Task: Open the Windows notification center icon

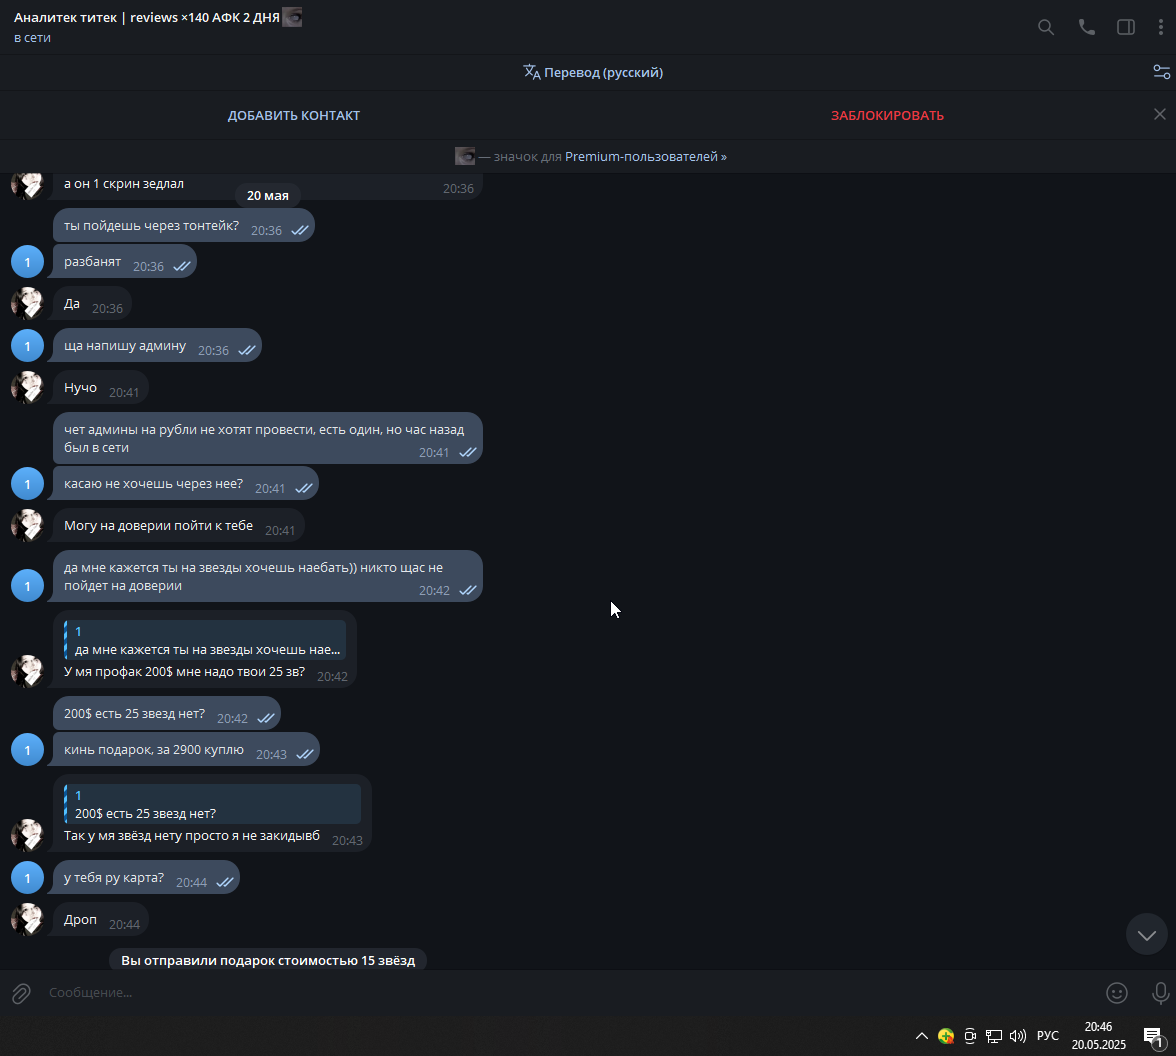Action: pyautogui.click(x=1153, y=1036)
